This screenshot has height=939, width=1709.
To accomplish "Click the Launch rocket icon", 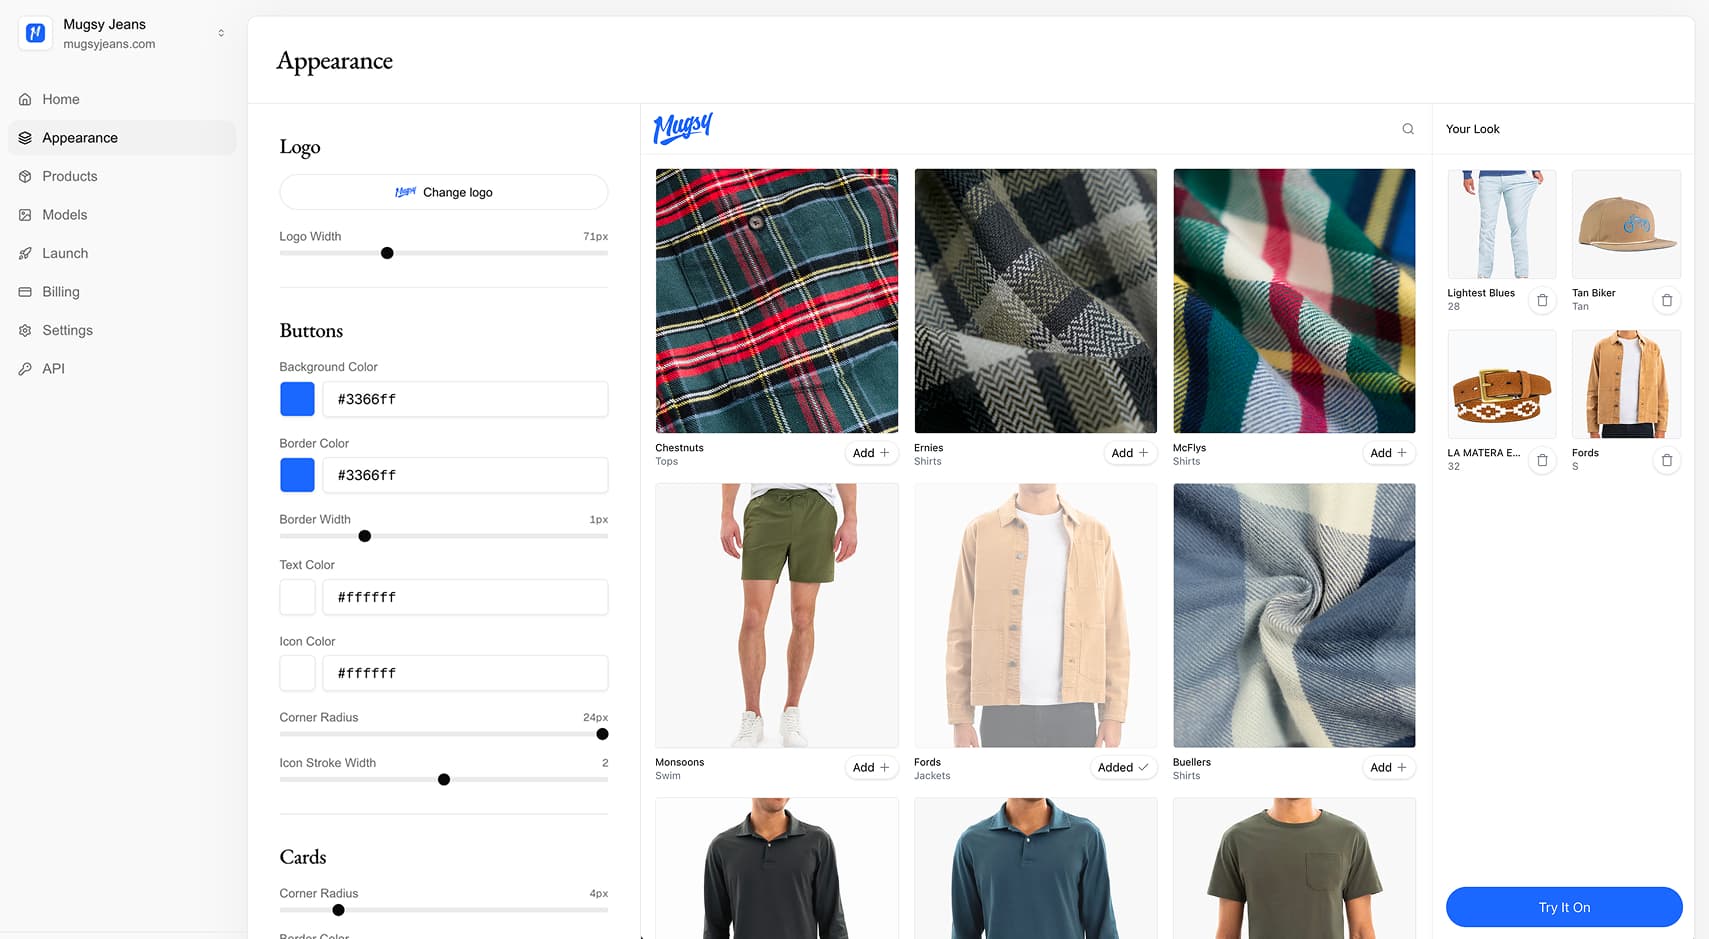I will tap(24, 253).
